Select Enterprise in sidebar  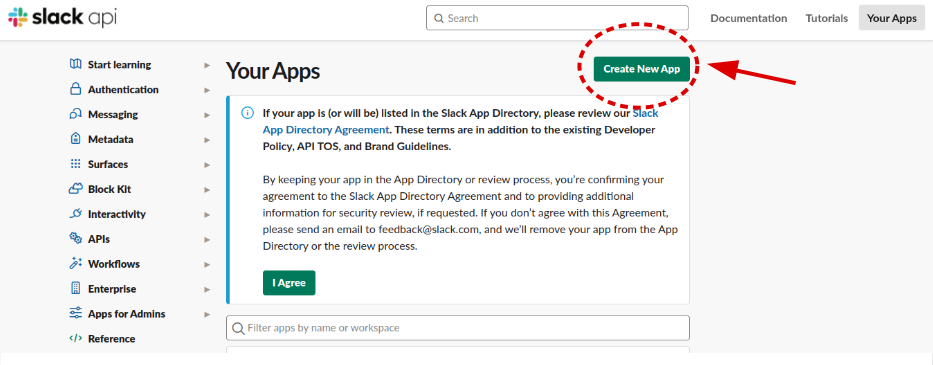tap(112, 289)
